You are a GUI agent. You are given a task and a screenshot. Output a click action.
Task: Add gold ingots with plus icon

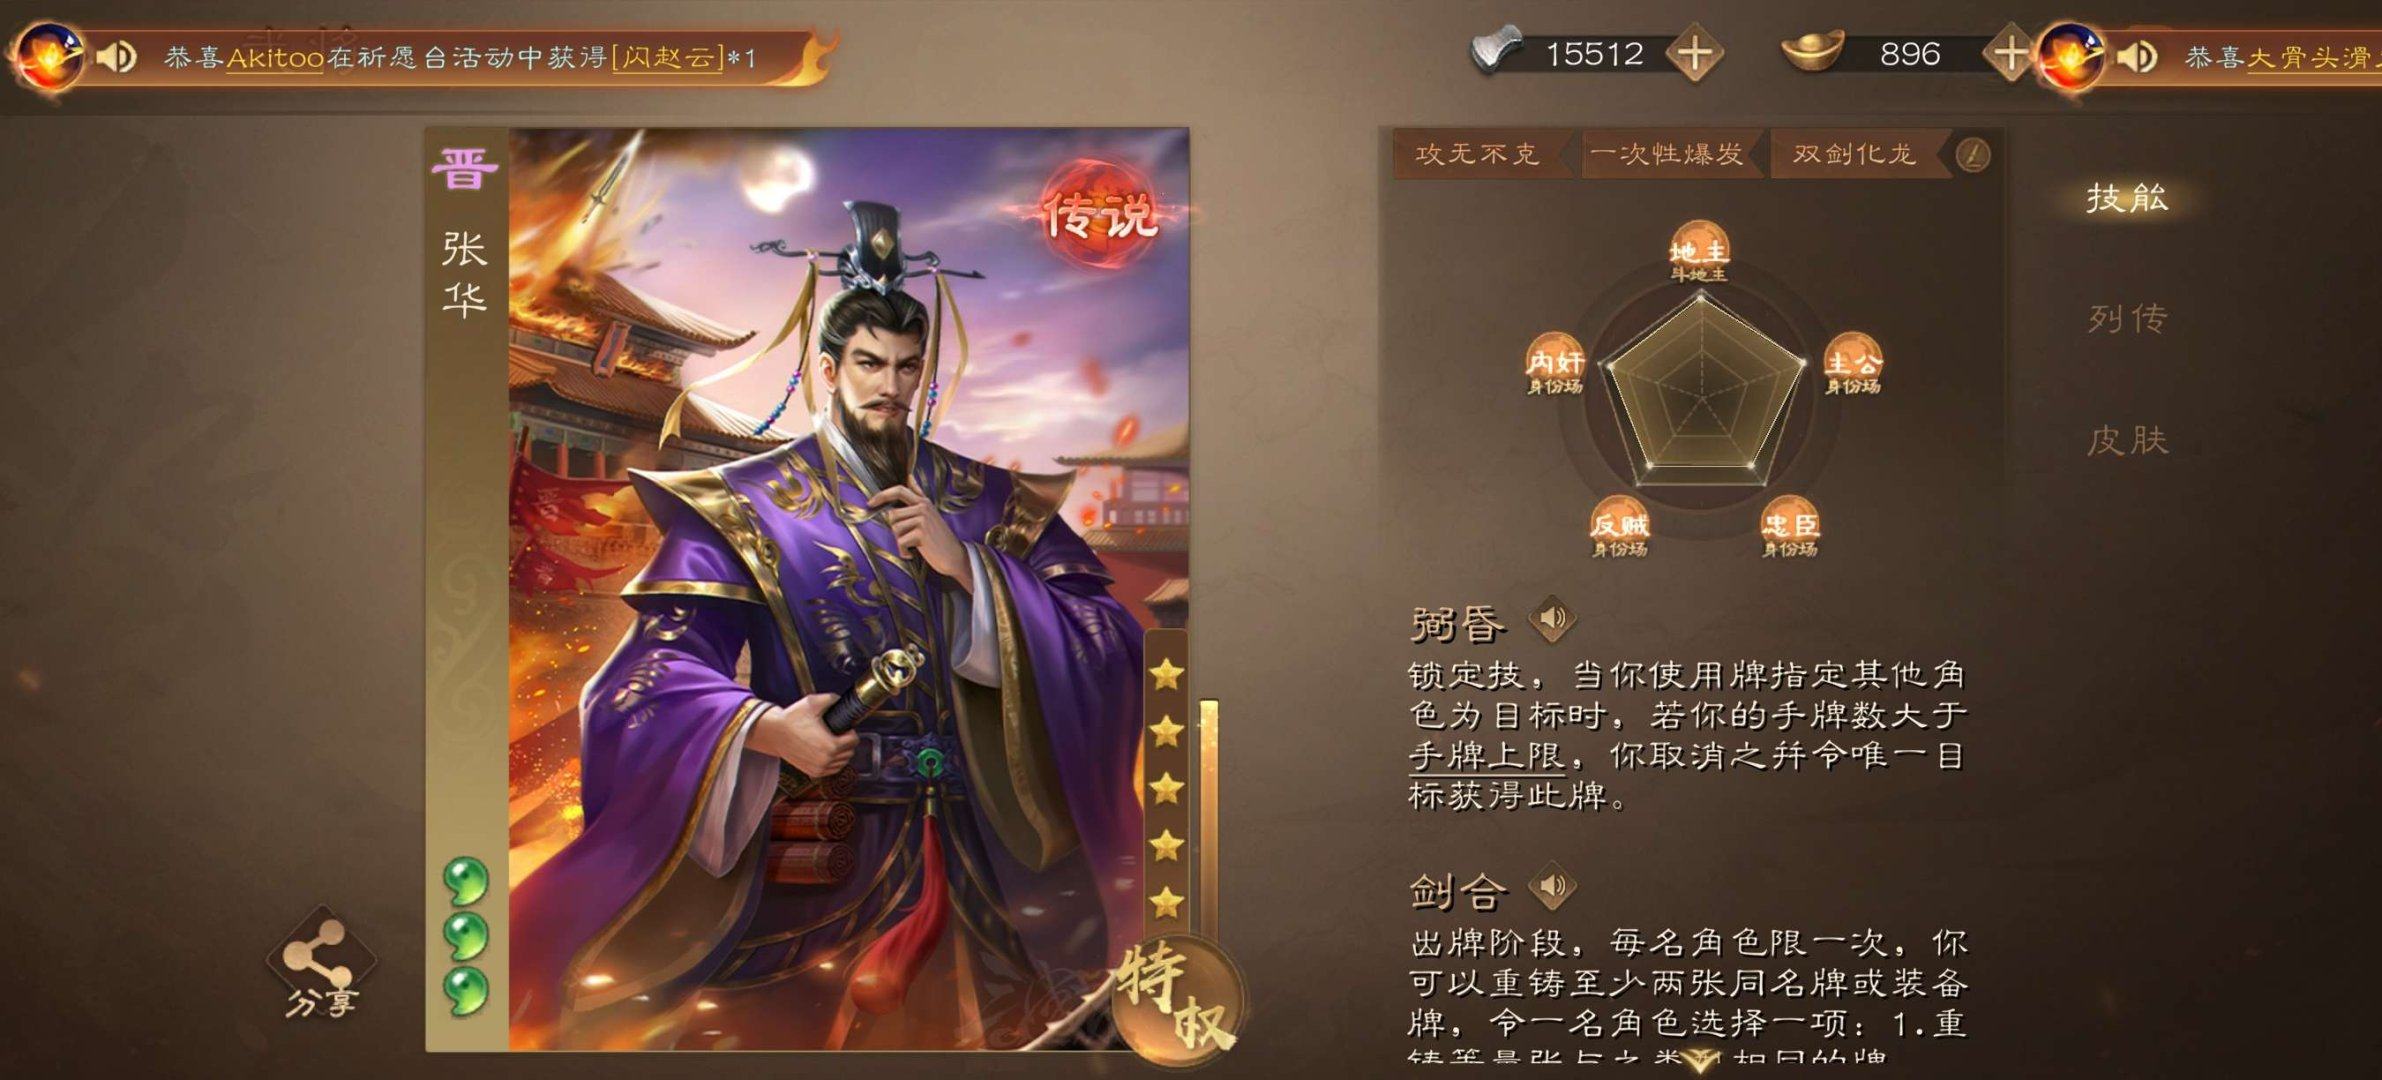pos(2010,54)
